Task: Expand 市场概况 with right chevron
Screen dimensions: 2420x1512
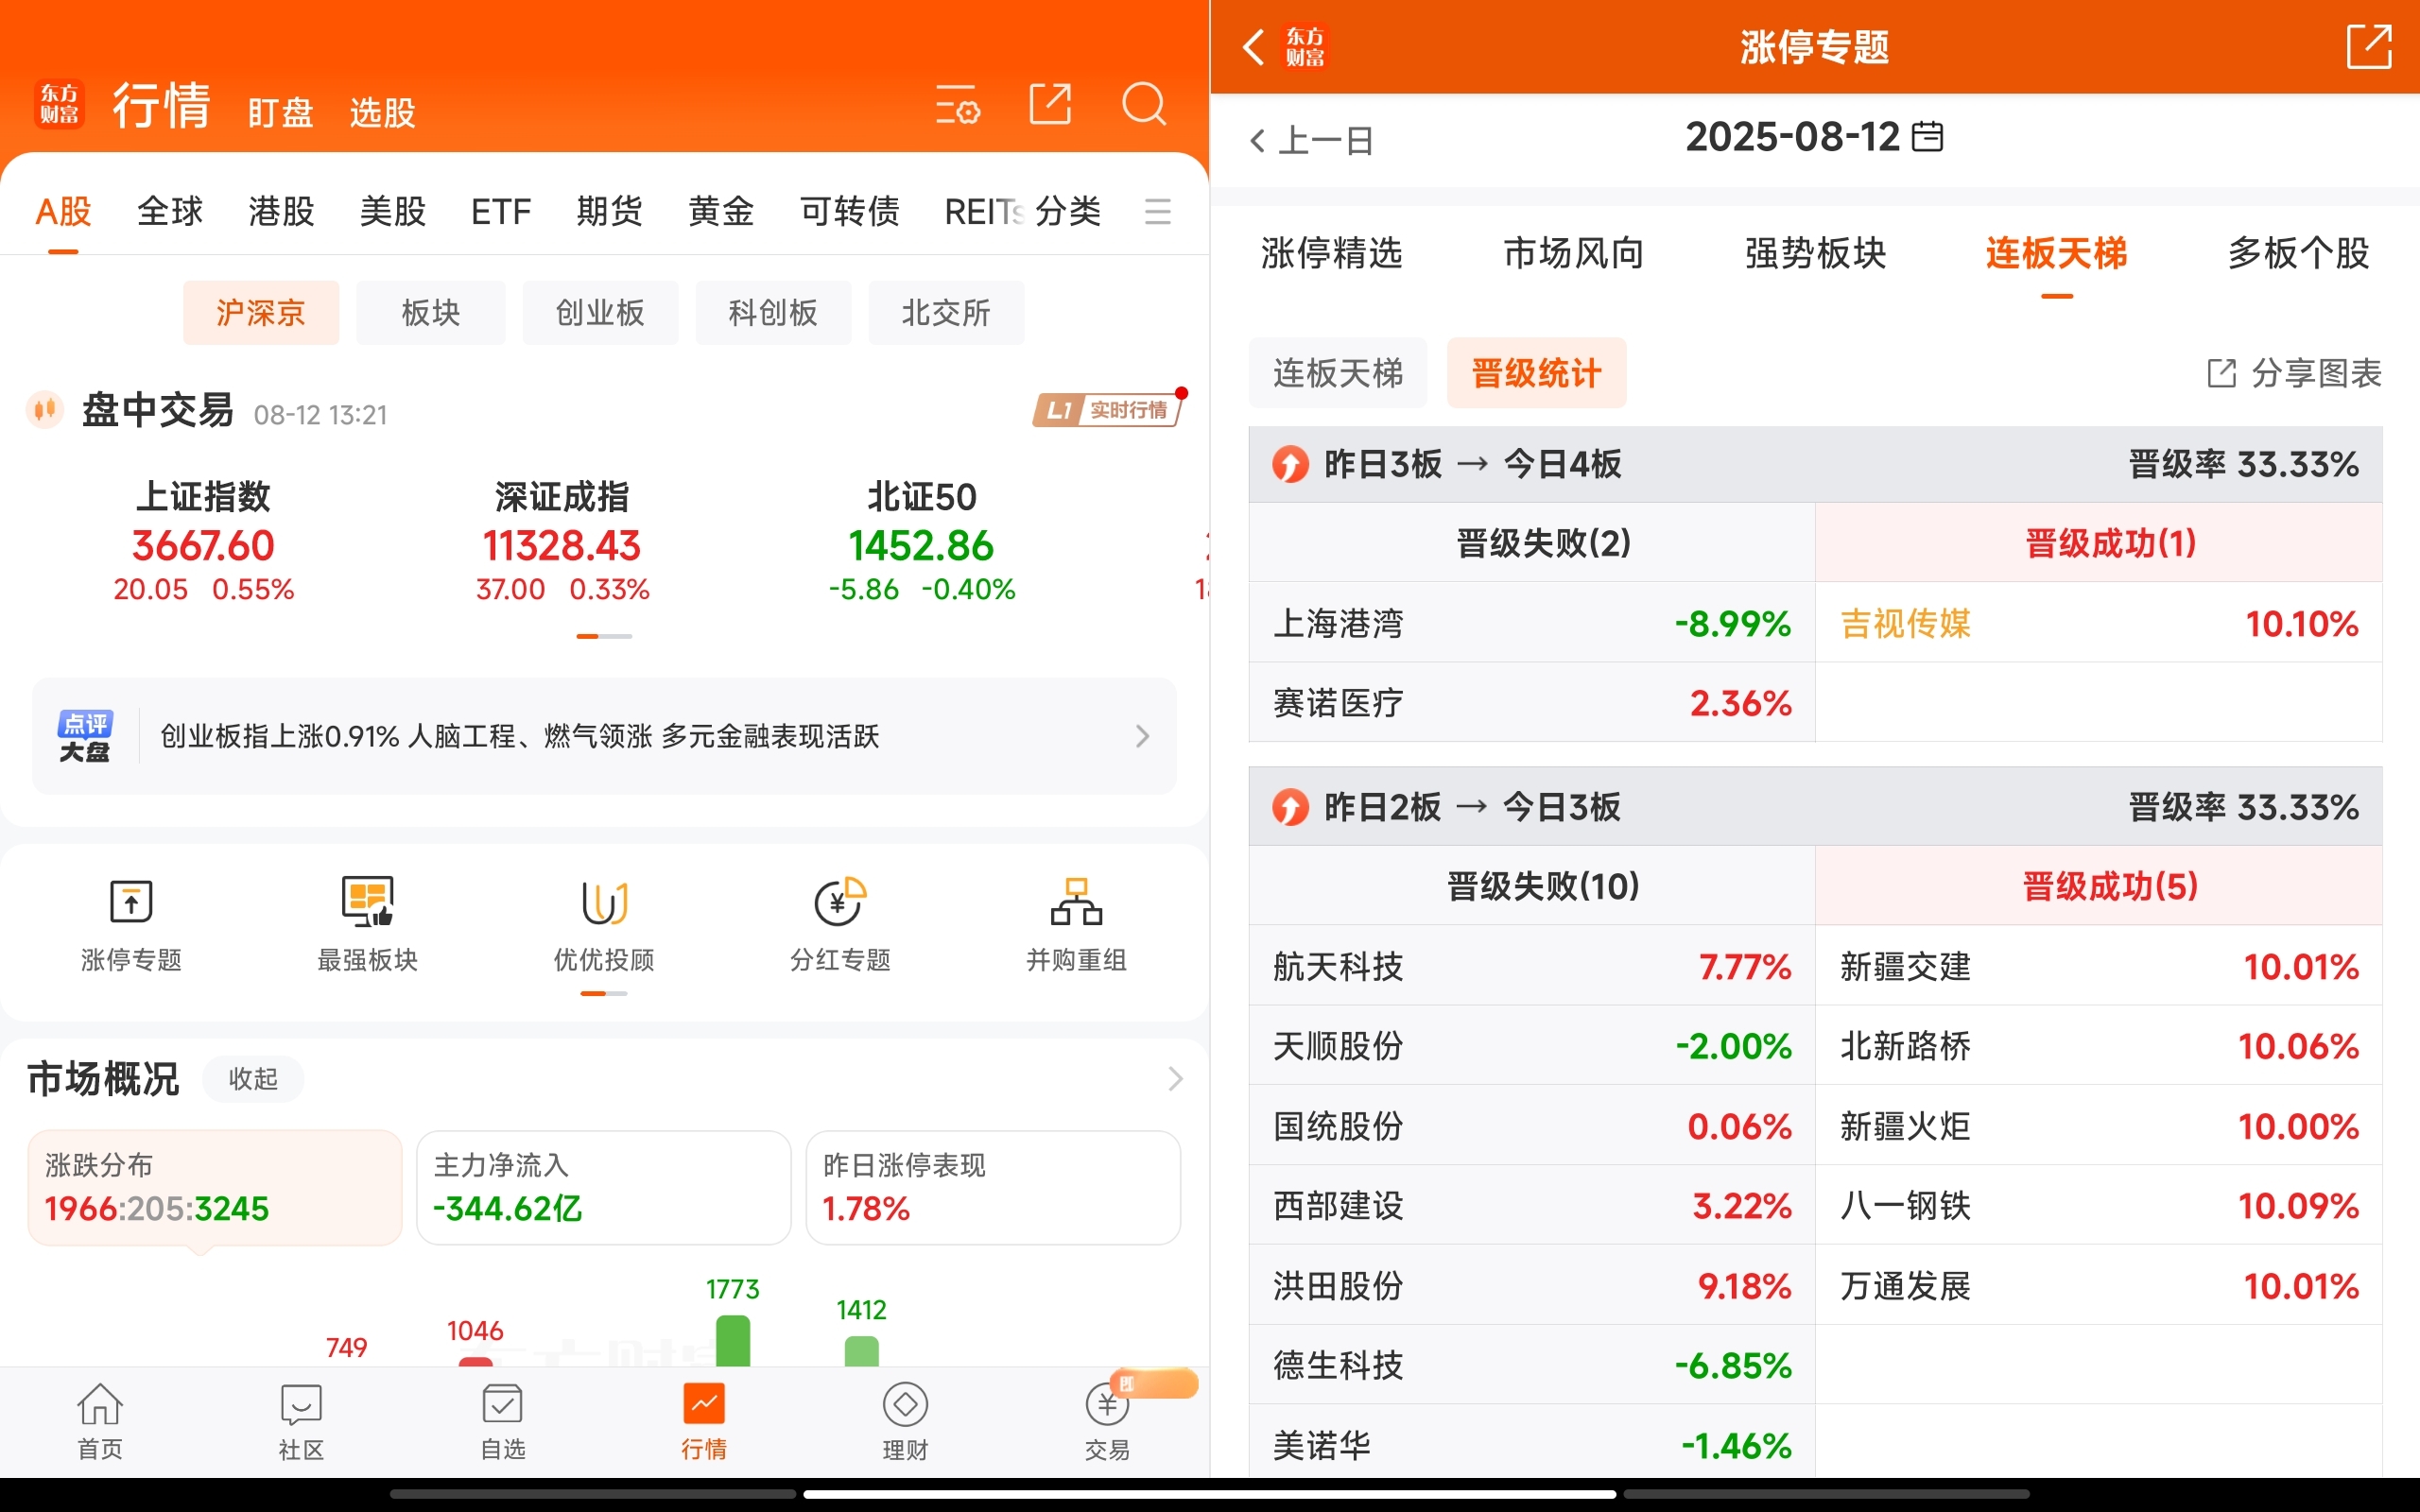Action: coord(1175,1079)
